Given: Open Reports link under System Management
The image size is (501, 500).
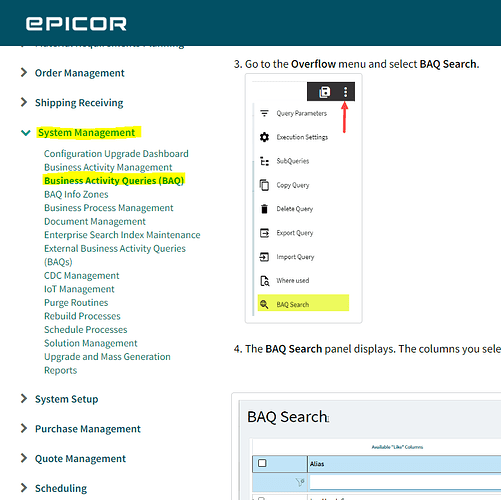Looking at the screenshot, I should pyautogui.click(x=61, y=370).
